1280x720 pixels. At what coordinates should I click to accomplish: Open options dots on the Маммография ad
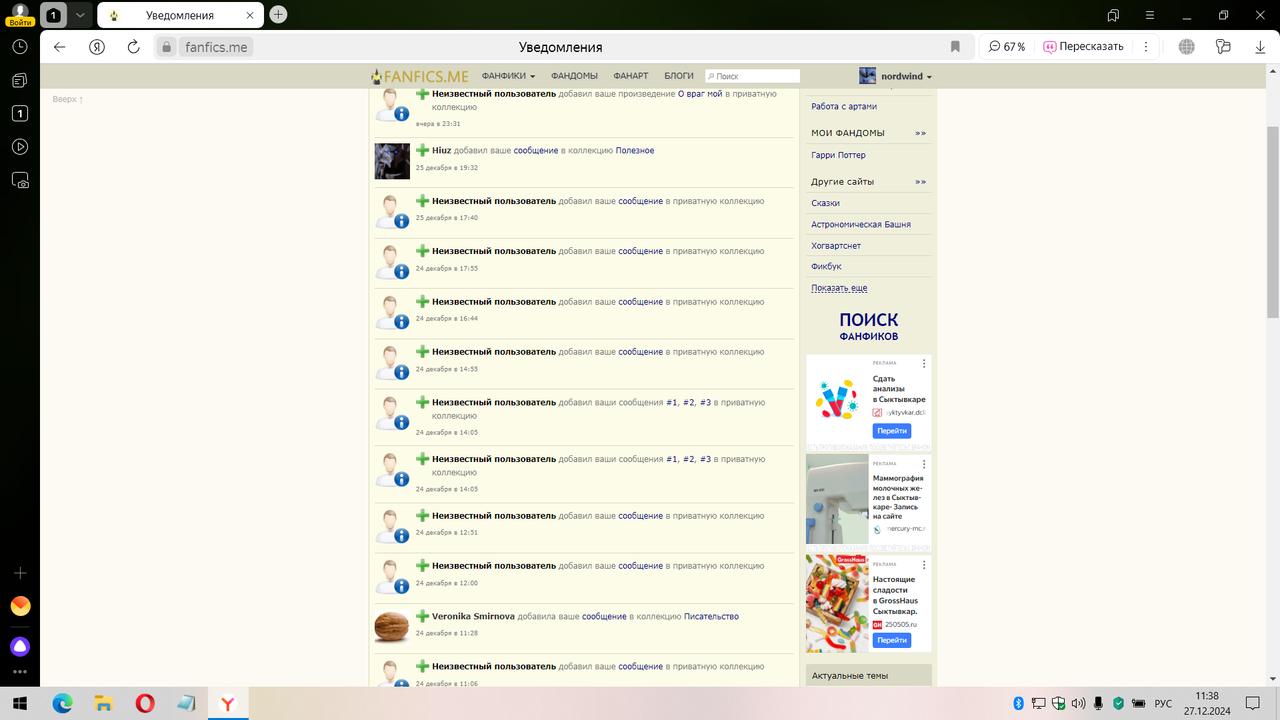tap(924, 464)
